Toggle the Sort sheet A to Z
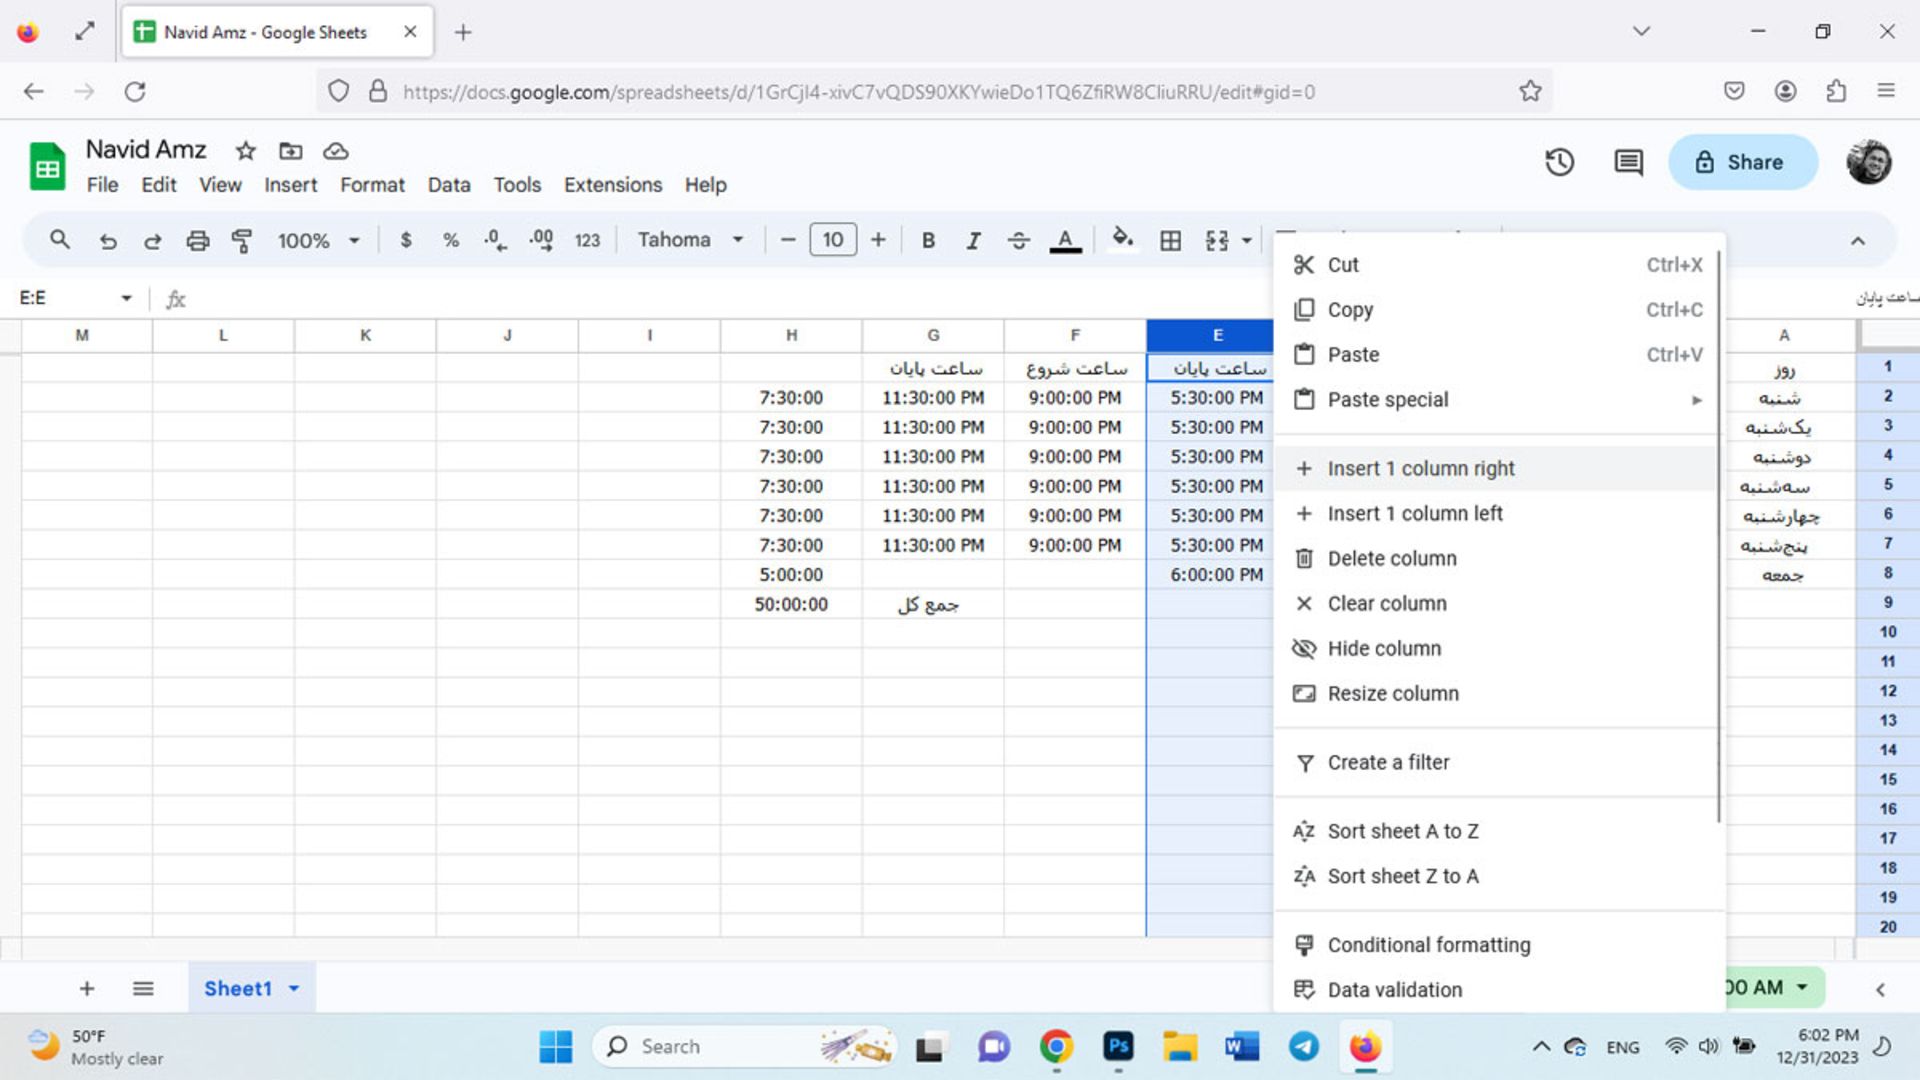 click(x=1403, y=831)
